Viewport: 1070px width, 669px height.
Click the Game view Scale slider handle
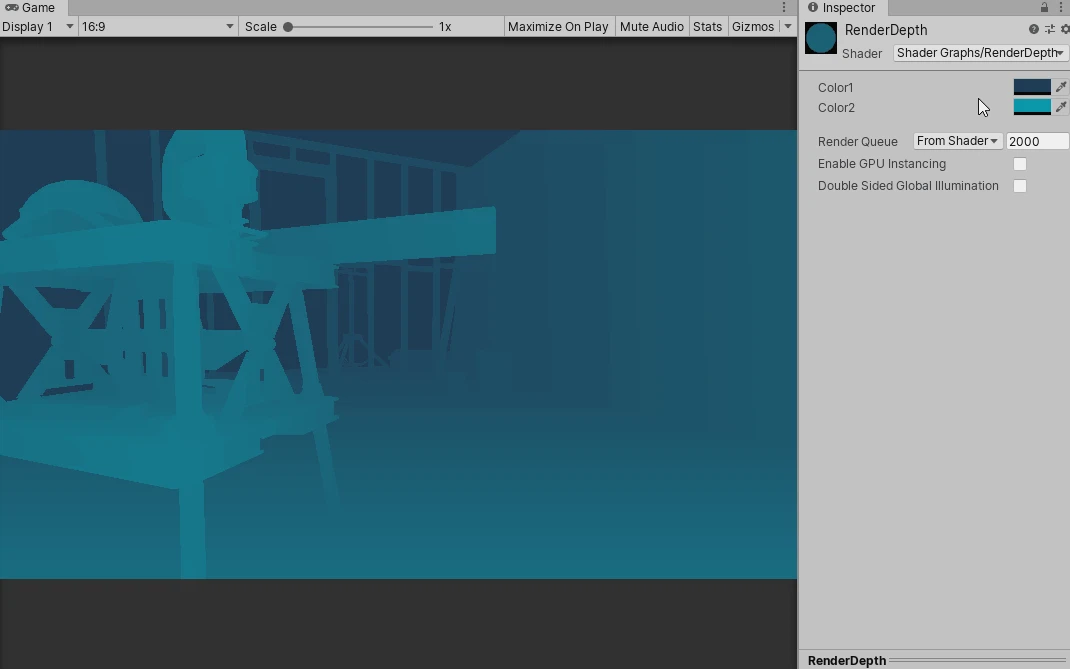click(288, 27)
